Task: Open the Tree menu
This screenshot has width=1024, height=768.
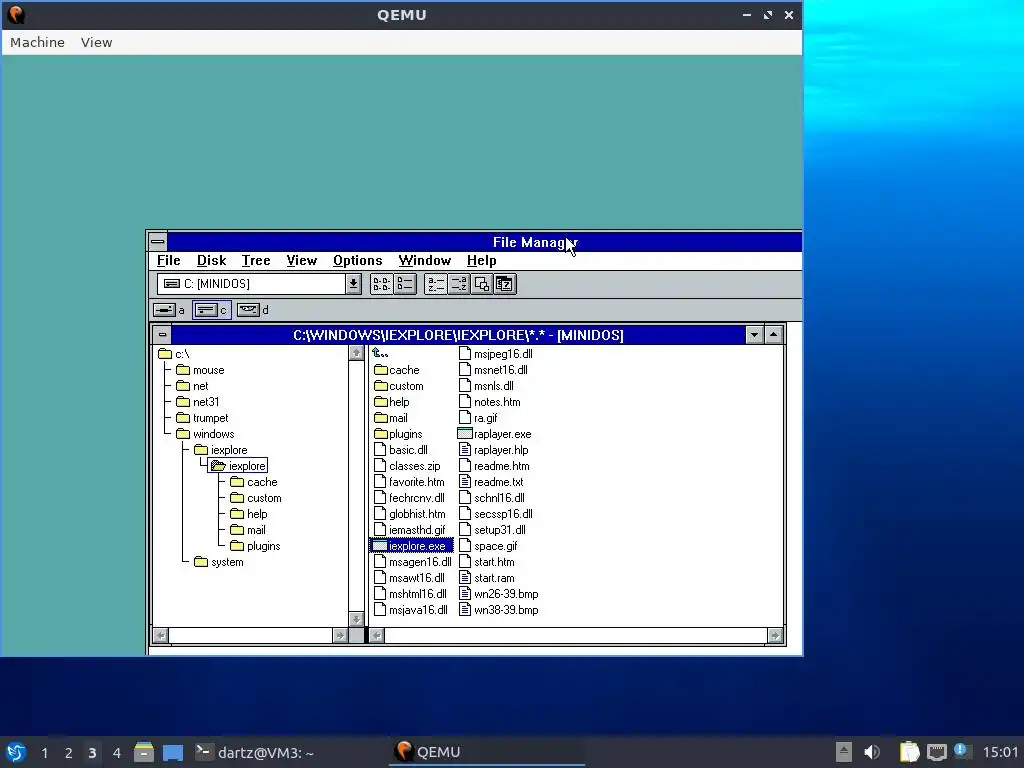Action: tap(256, 261)
